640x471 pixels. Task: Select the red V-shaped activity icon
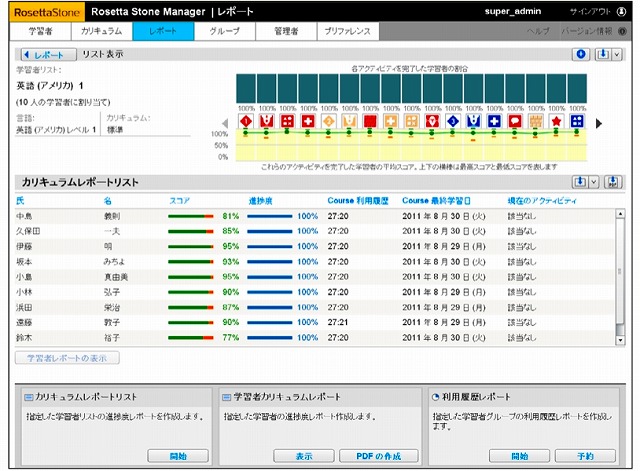click(267, 121)
